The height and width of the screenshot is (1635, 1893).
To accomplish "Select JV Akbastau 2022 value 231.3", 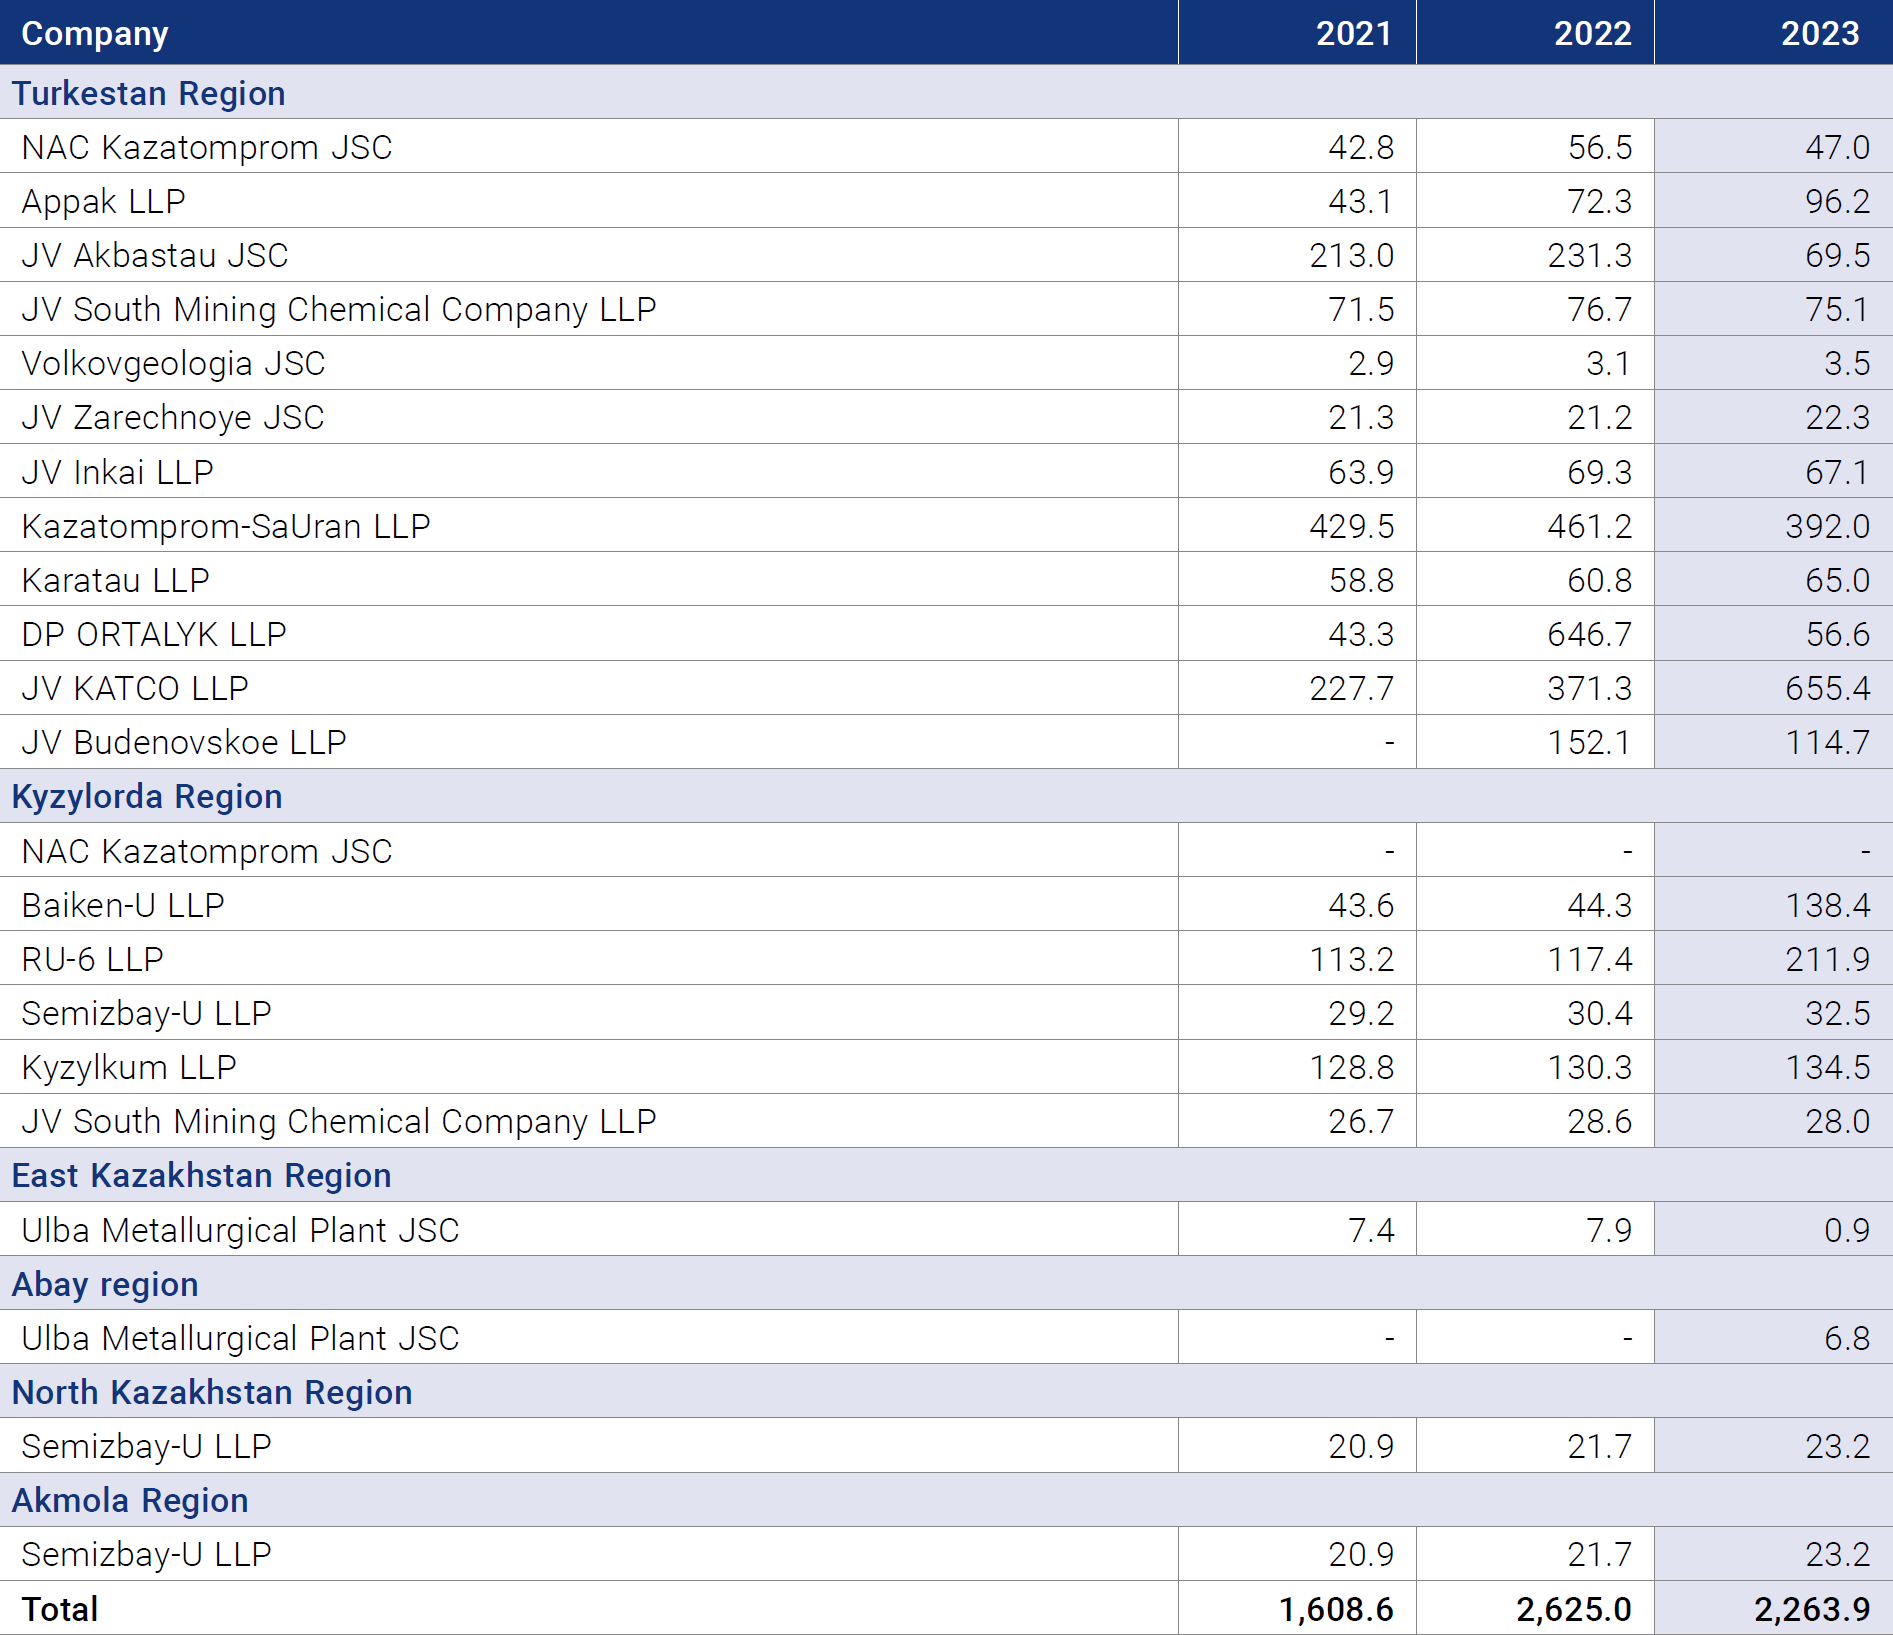I will click(x=1590, y=255).
